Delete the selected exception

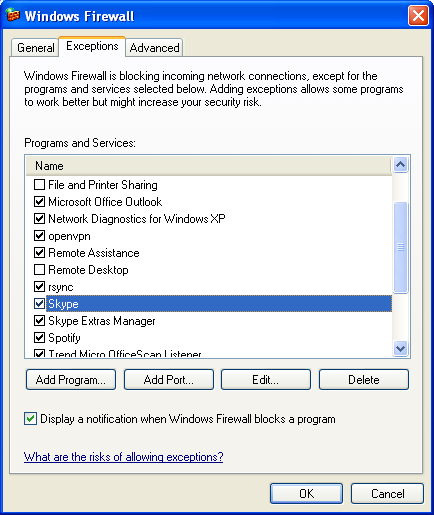pos(364,379)
